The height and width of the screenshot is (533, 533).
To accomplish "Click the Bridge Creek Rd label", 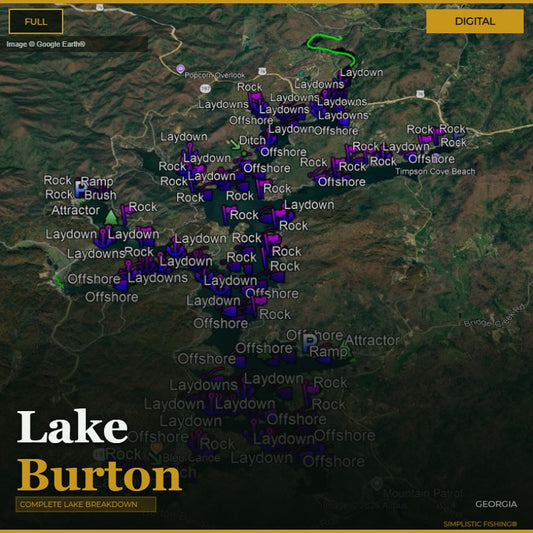I will click(x=495, y=317).
